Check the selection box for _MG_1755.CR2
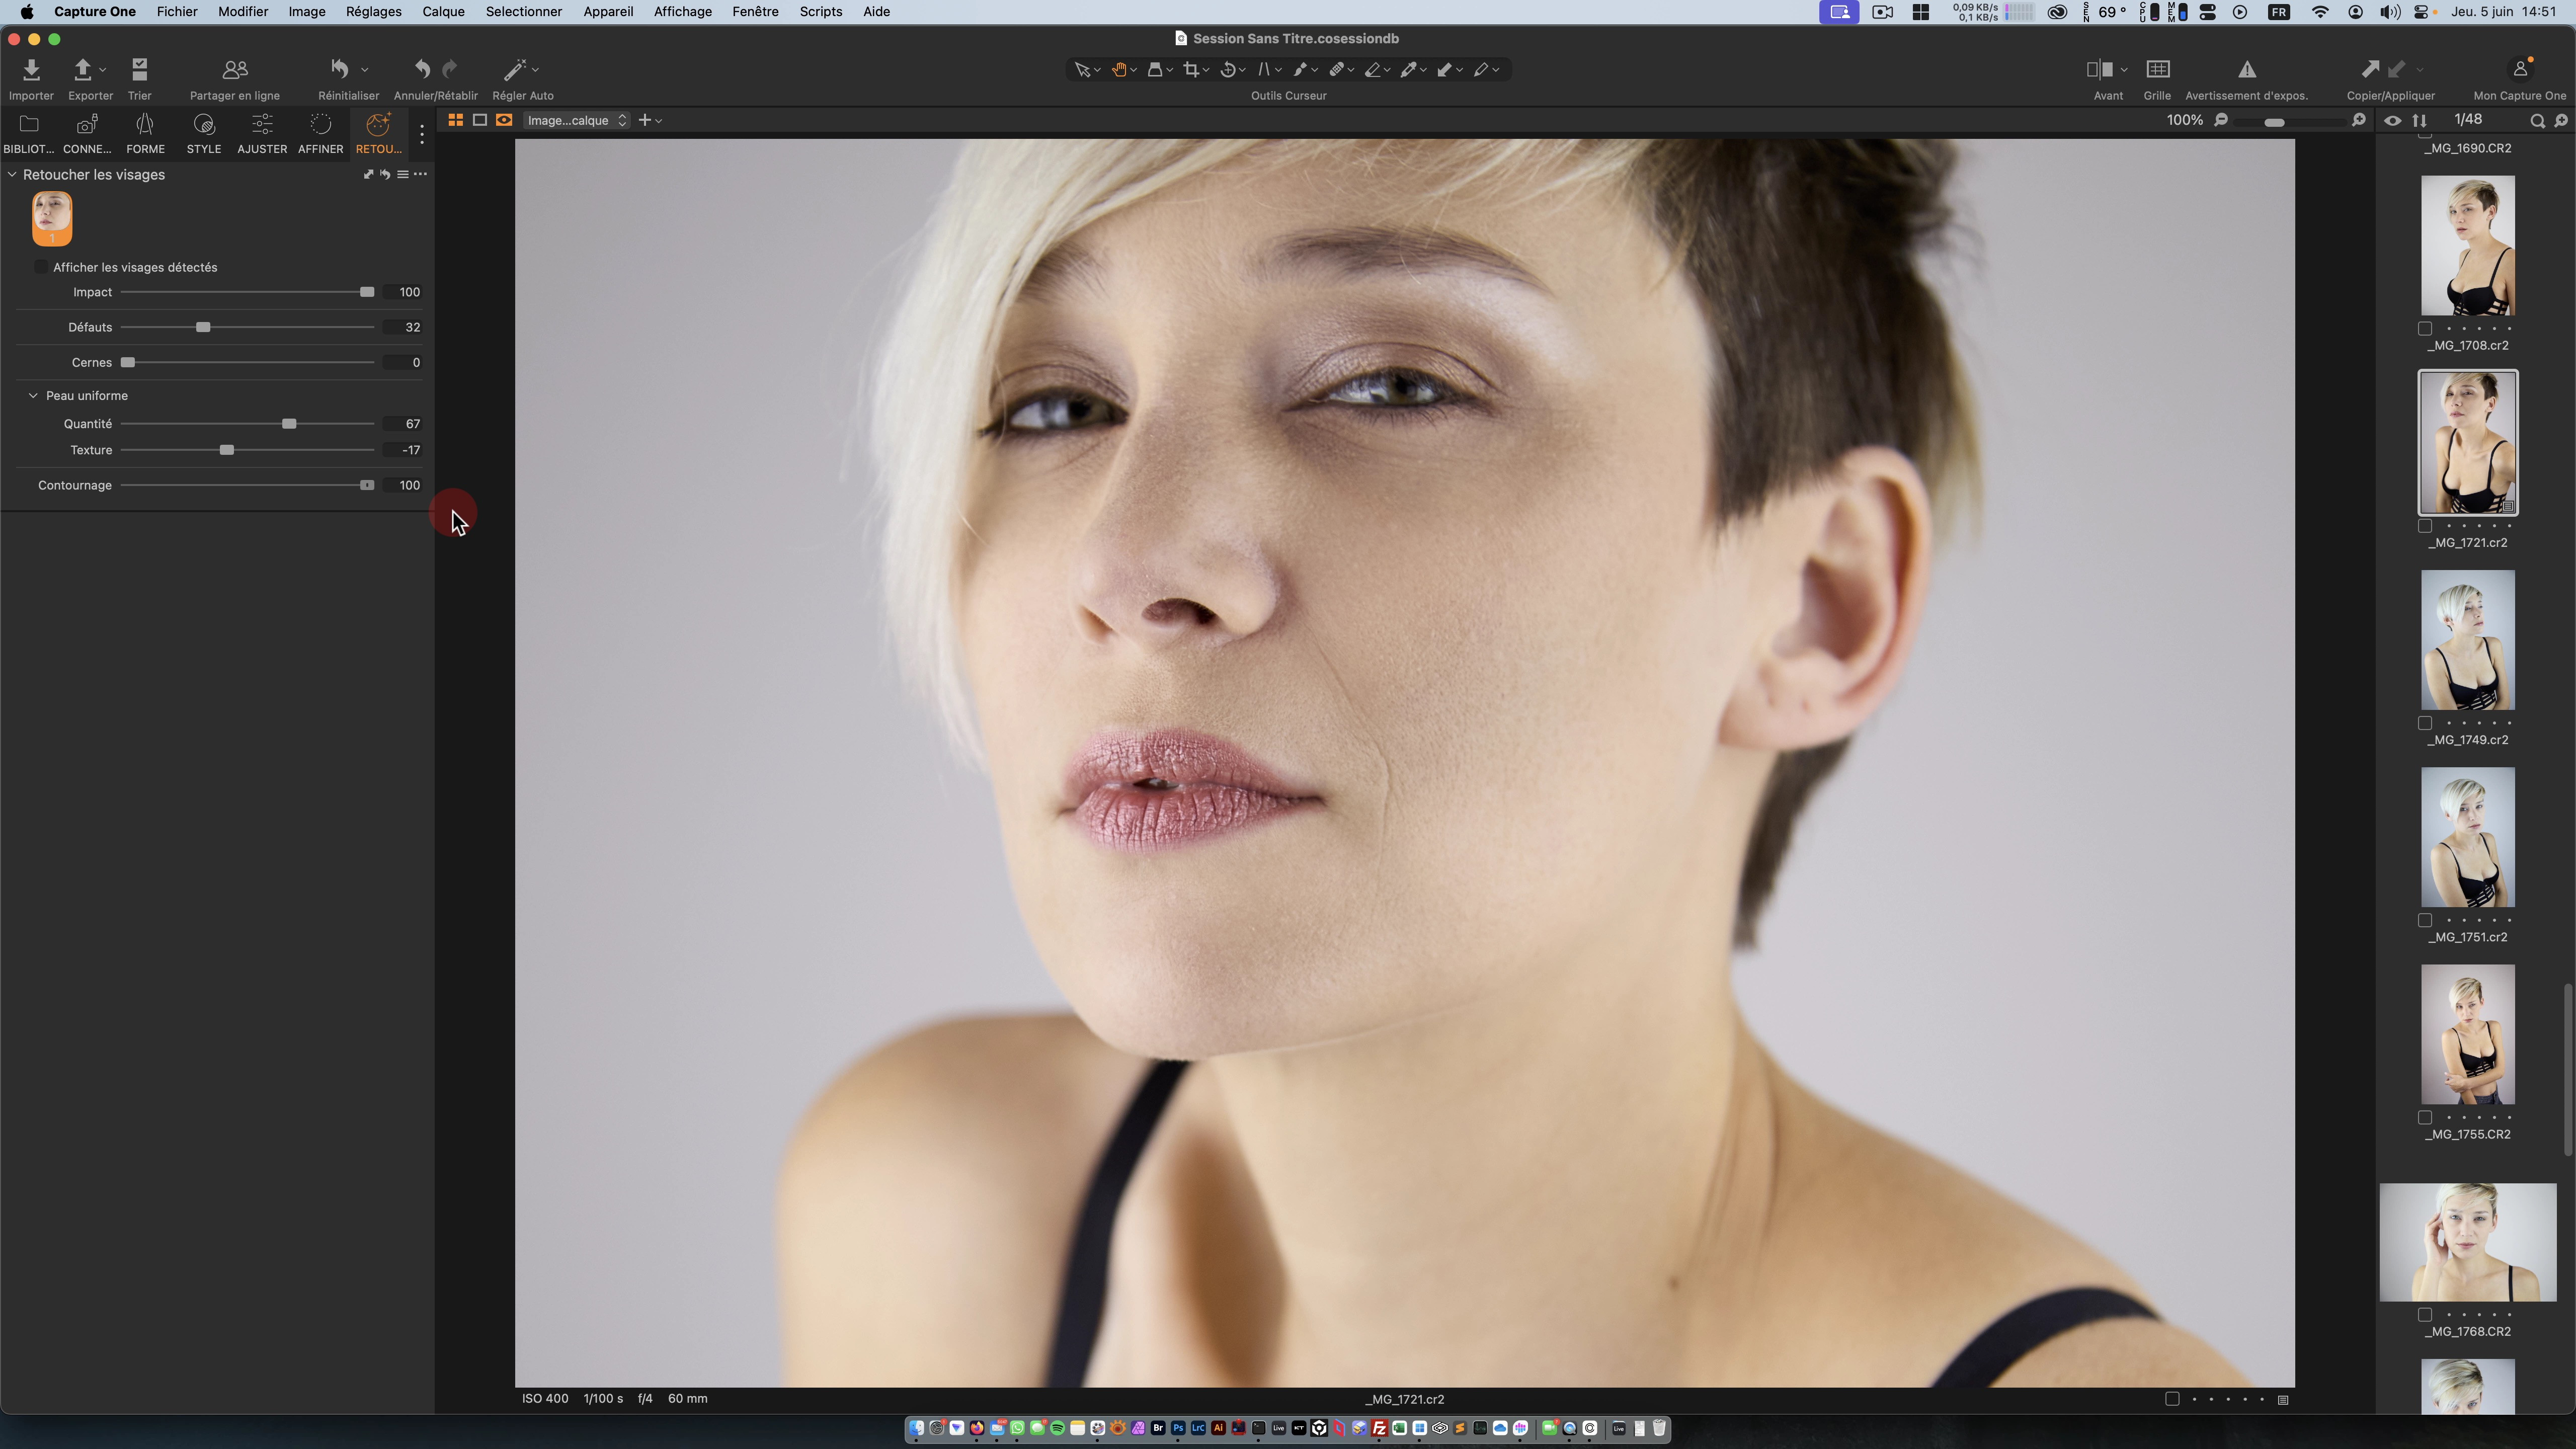Screen dimensions: 2576x1449 (2425, 1117)
